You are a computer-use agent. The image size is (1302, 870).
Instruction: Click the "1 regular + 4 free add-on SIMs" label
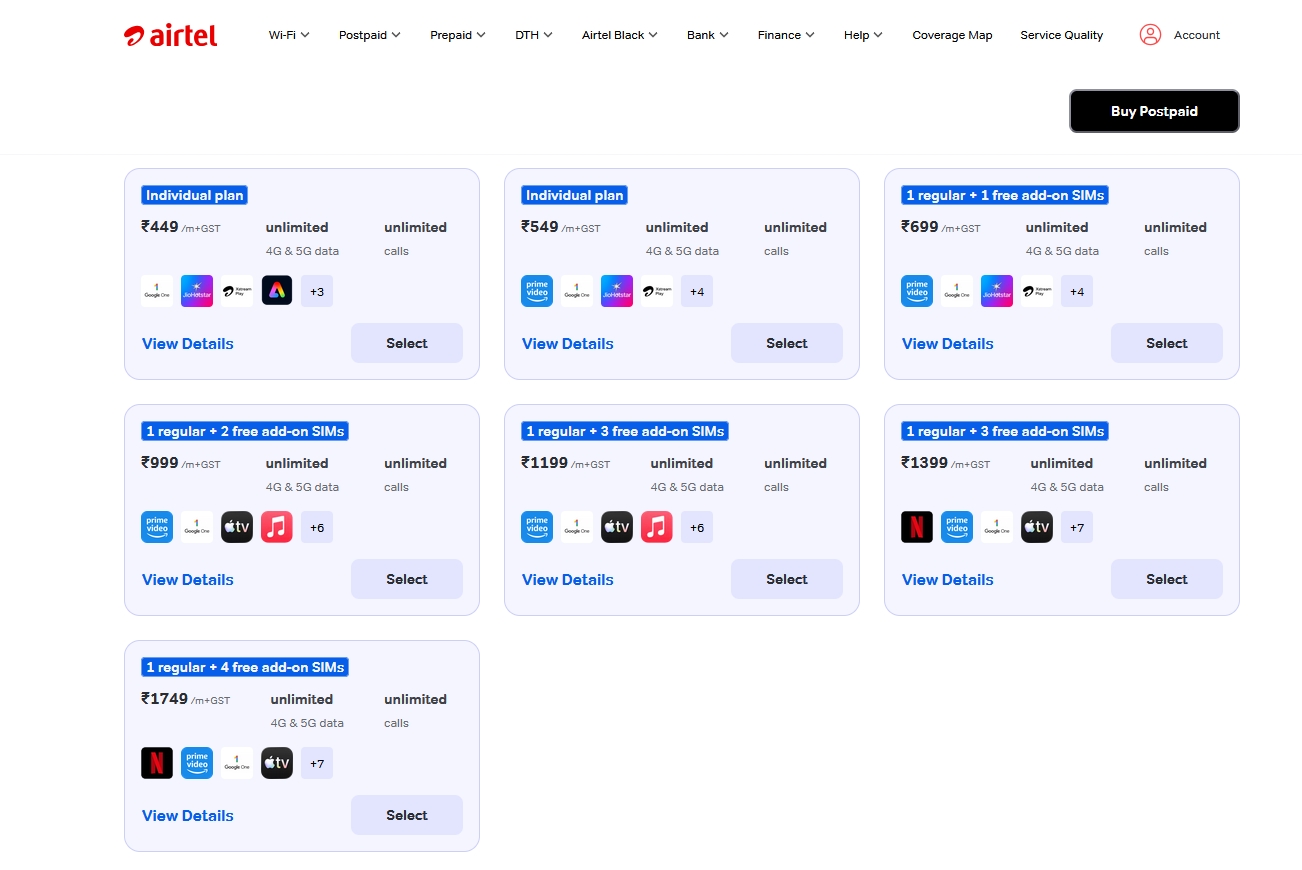(245, 667)
